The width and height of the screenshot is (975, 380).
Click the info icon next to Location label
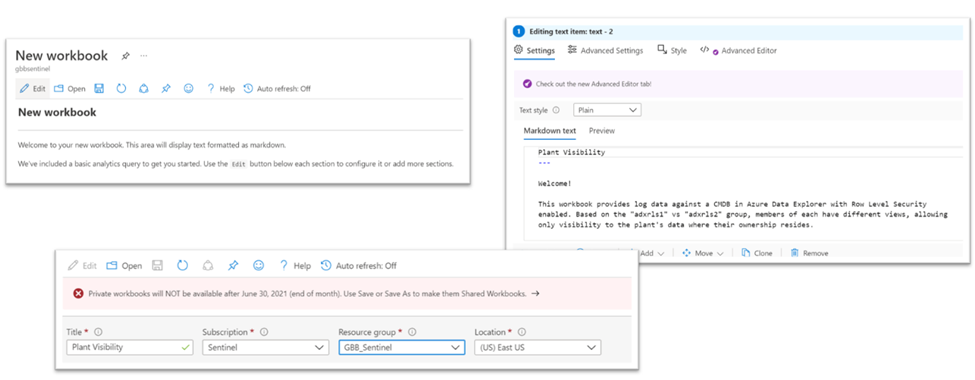(522, 332)
